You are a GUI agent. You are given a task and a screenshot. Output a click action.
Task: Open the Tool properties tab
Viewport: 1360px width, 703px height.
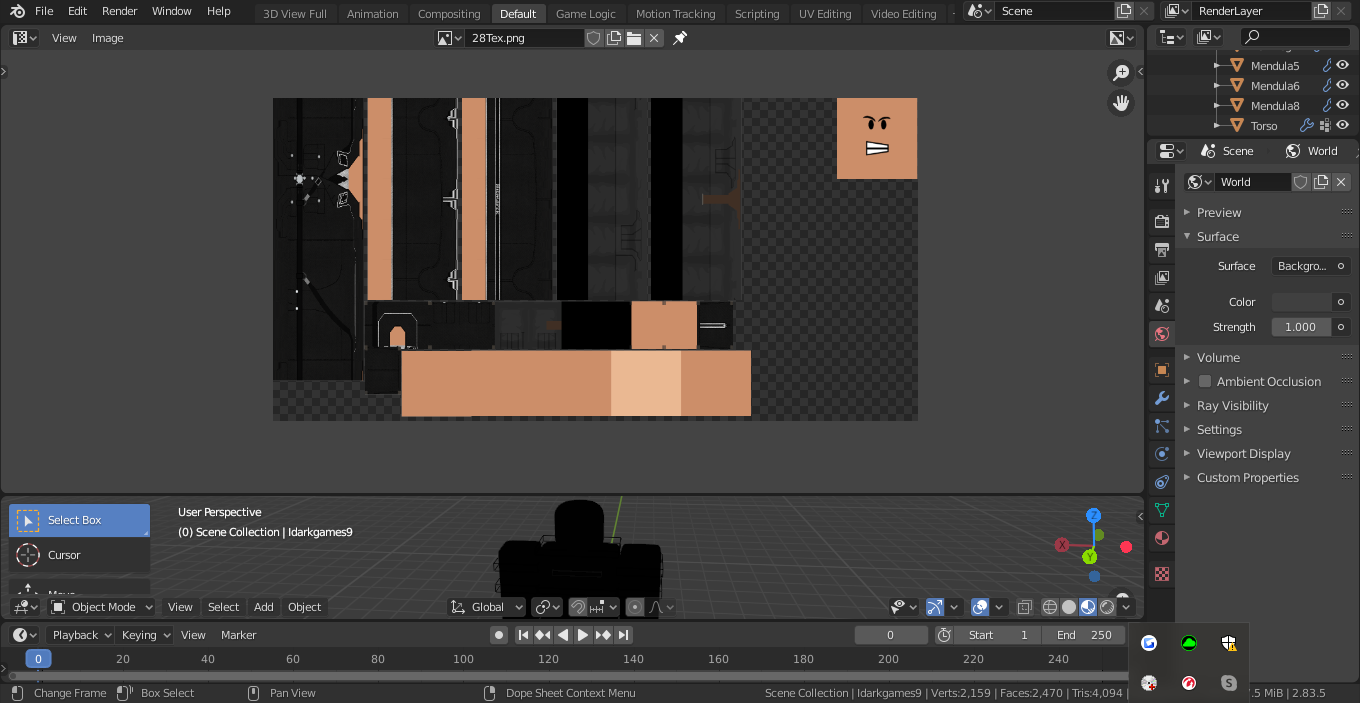tap(1162, 186)
